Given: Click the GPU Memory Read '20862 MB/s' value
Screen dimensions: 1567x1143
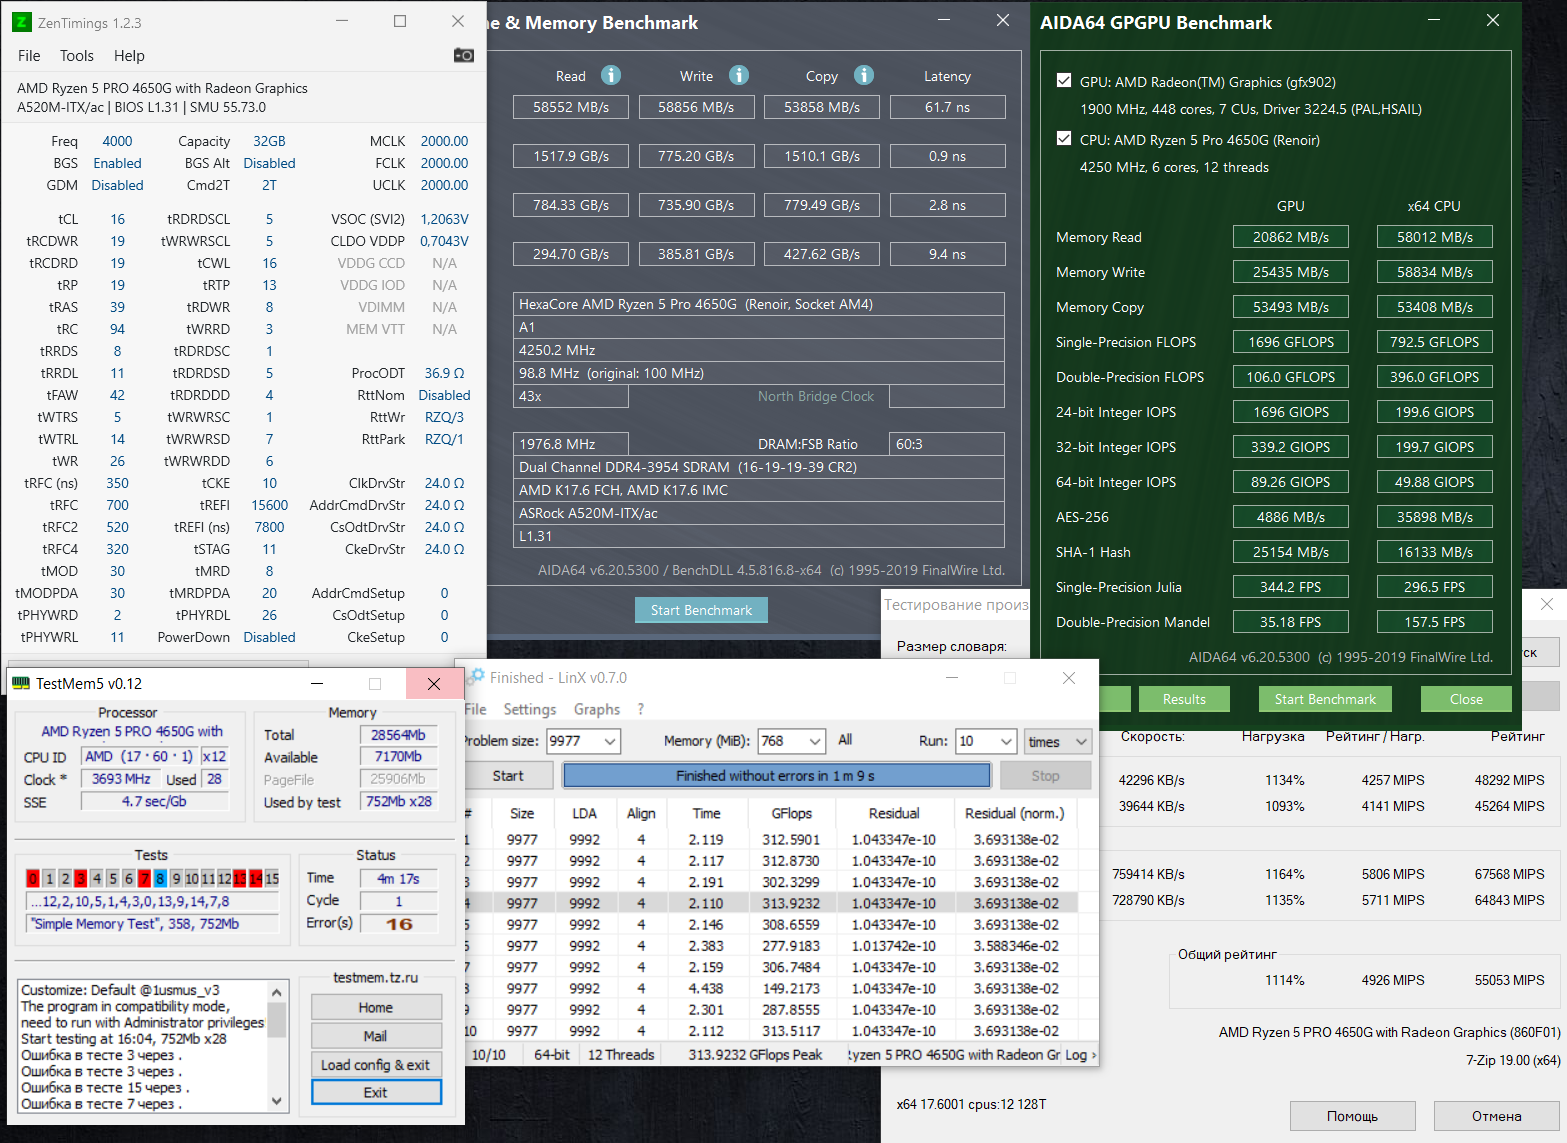Looking at the screenshot, I should (x=1290, y=237).
